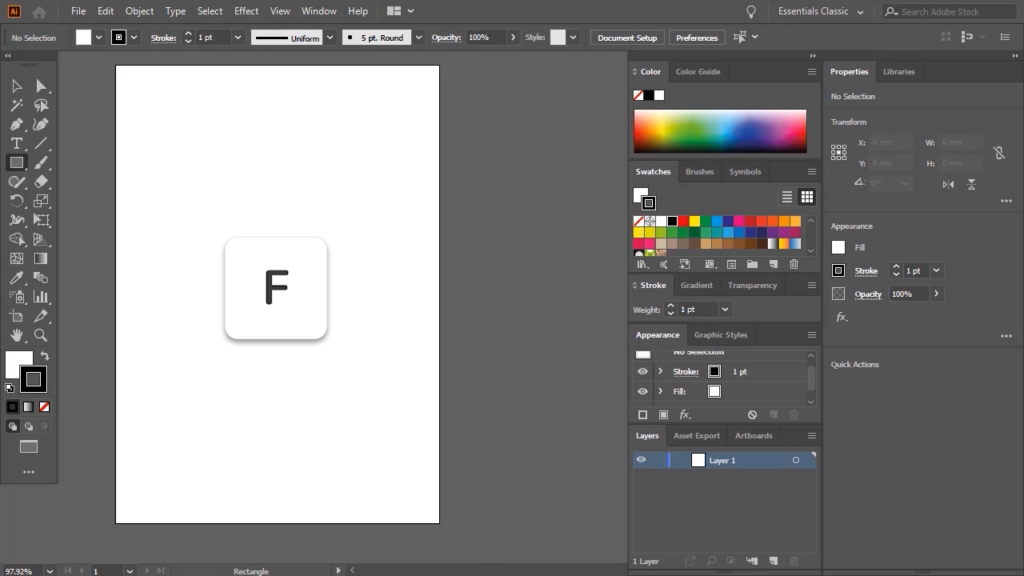Activate the Zoom tool
The height and width of the screenshot is (576, 1024).
(41, 335)
